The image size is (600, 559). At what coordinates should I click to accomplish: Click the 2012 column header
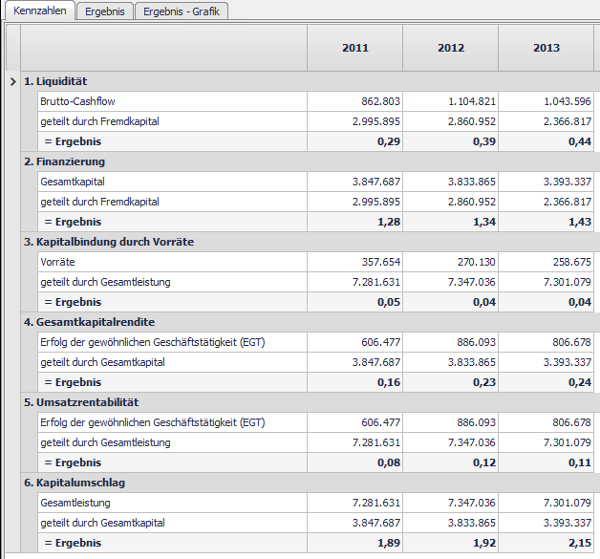451,48
